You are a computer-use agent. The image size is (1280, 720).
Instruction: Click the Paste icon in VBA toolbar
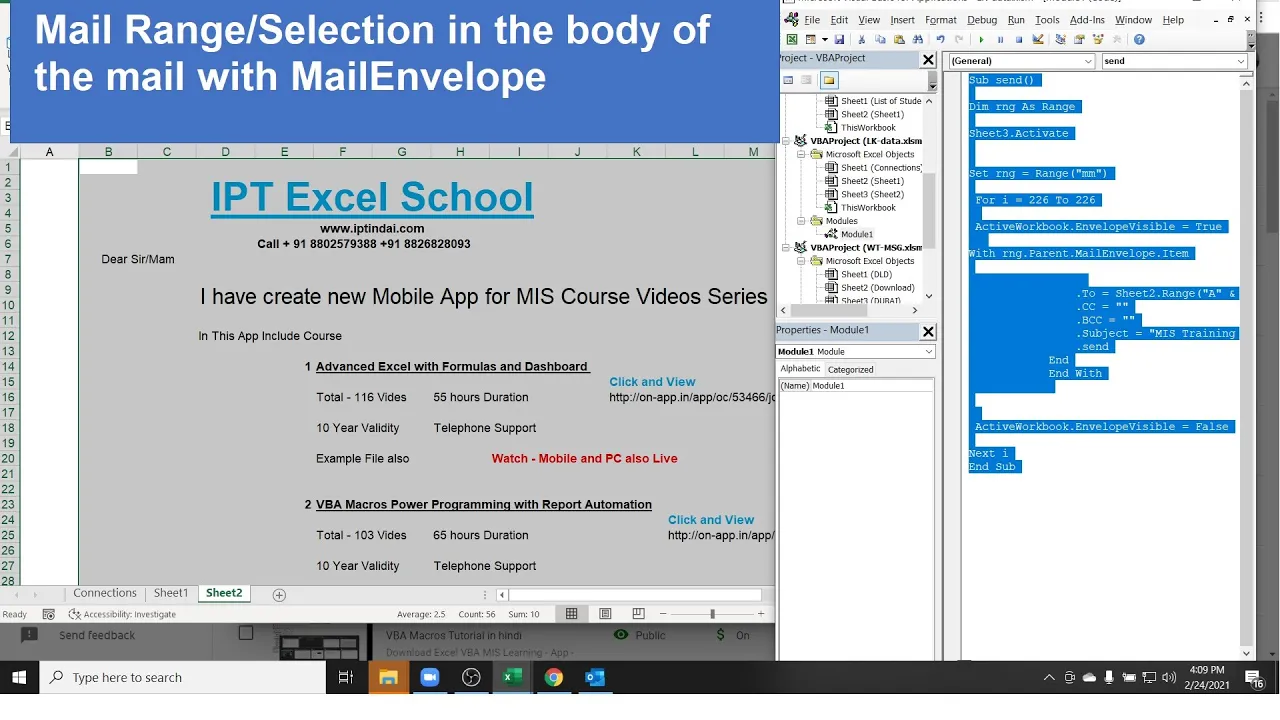coord(899,40)
